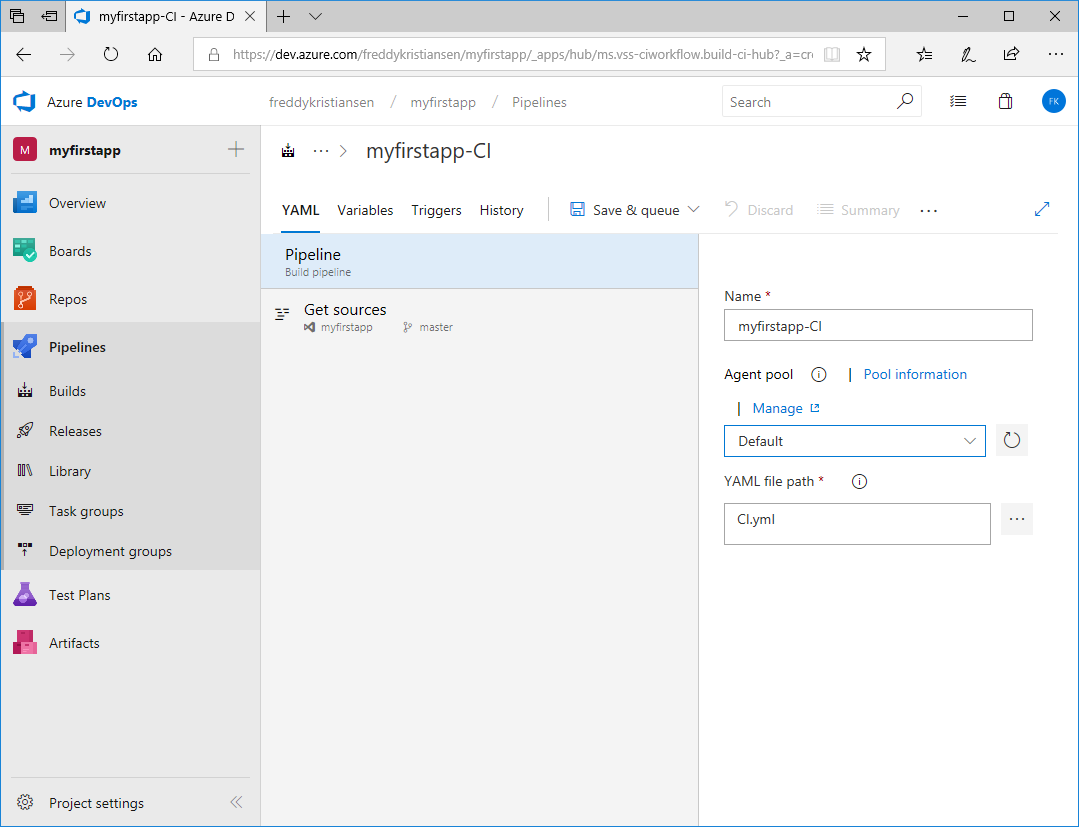Click the Pool information link

point(915,374)
